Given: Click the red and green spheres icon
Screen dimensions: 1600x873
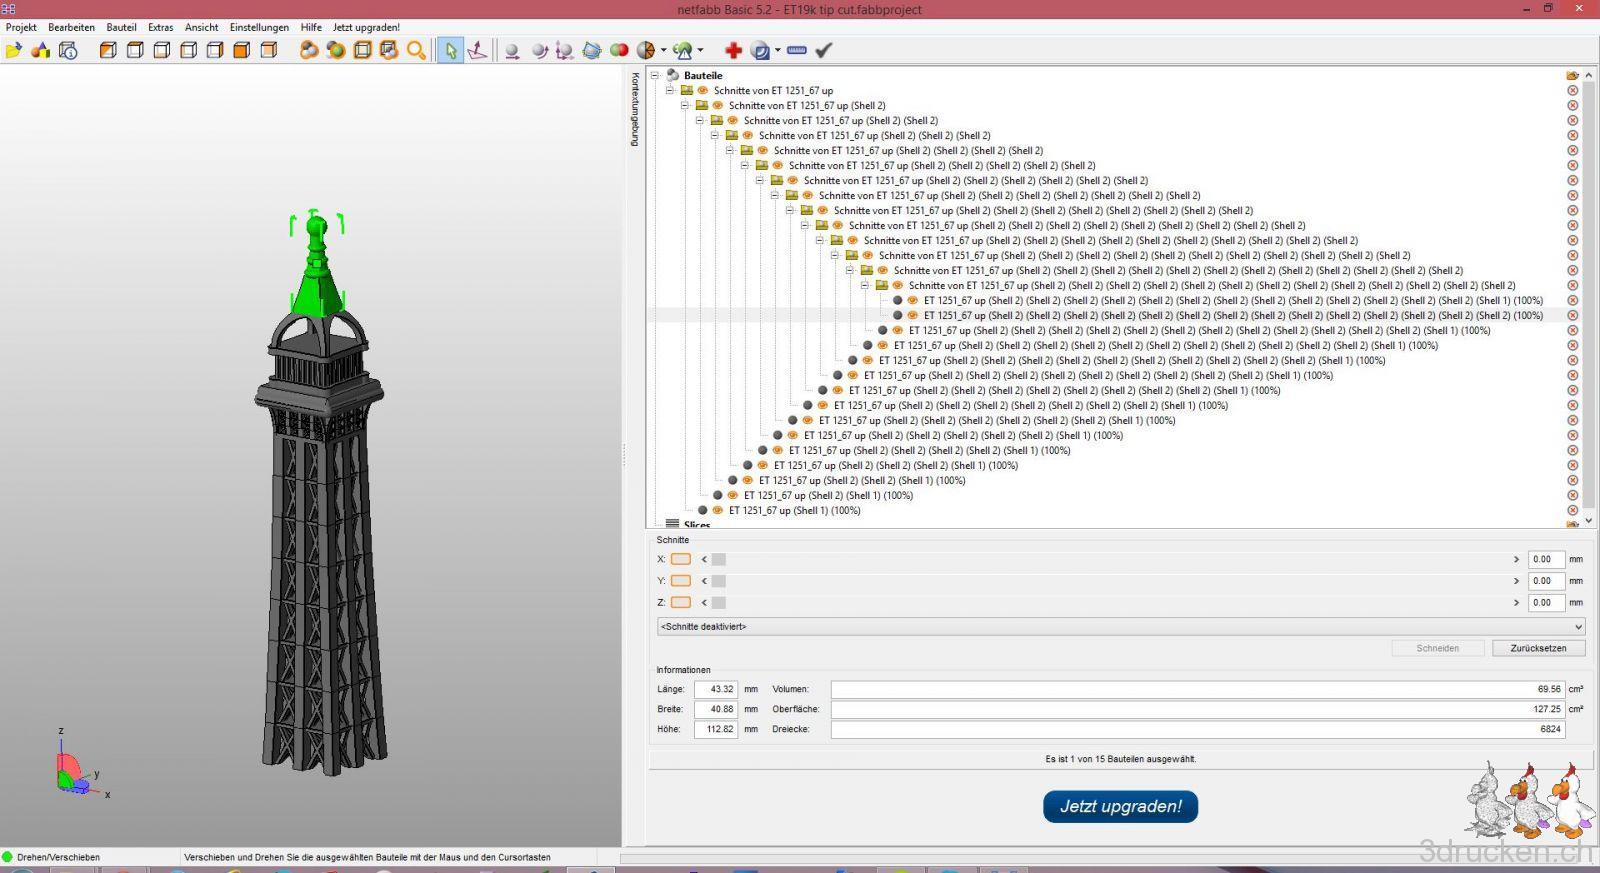Looking at the screenshot, I should 619,50.
